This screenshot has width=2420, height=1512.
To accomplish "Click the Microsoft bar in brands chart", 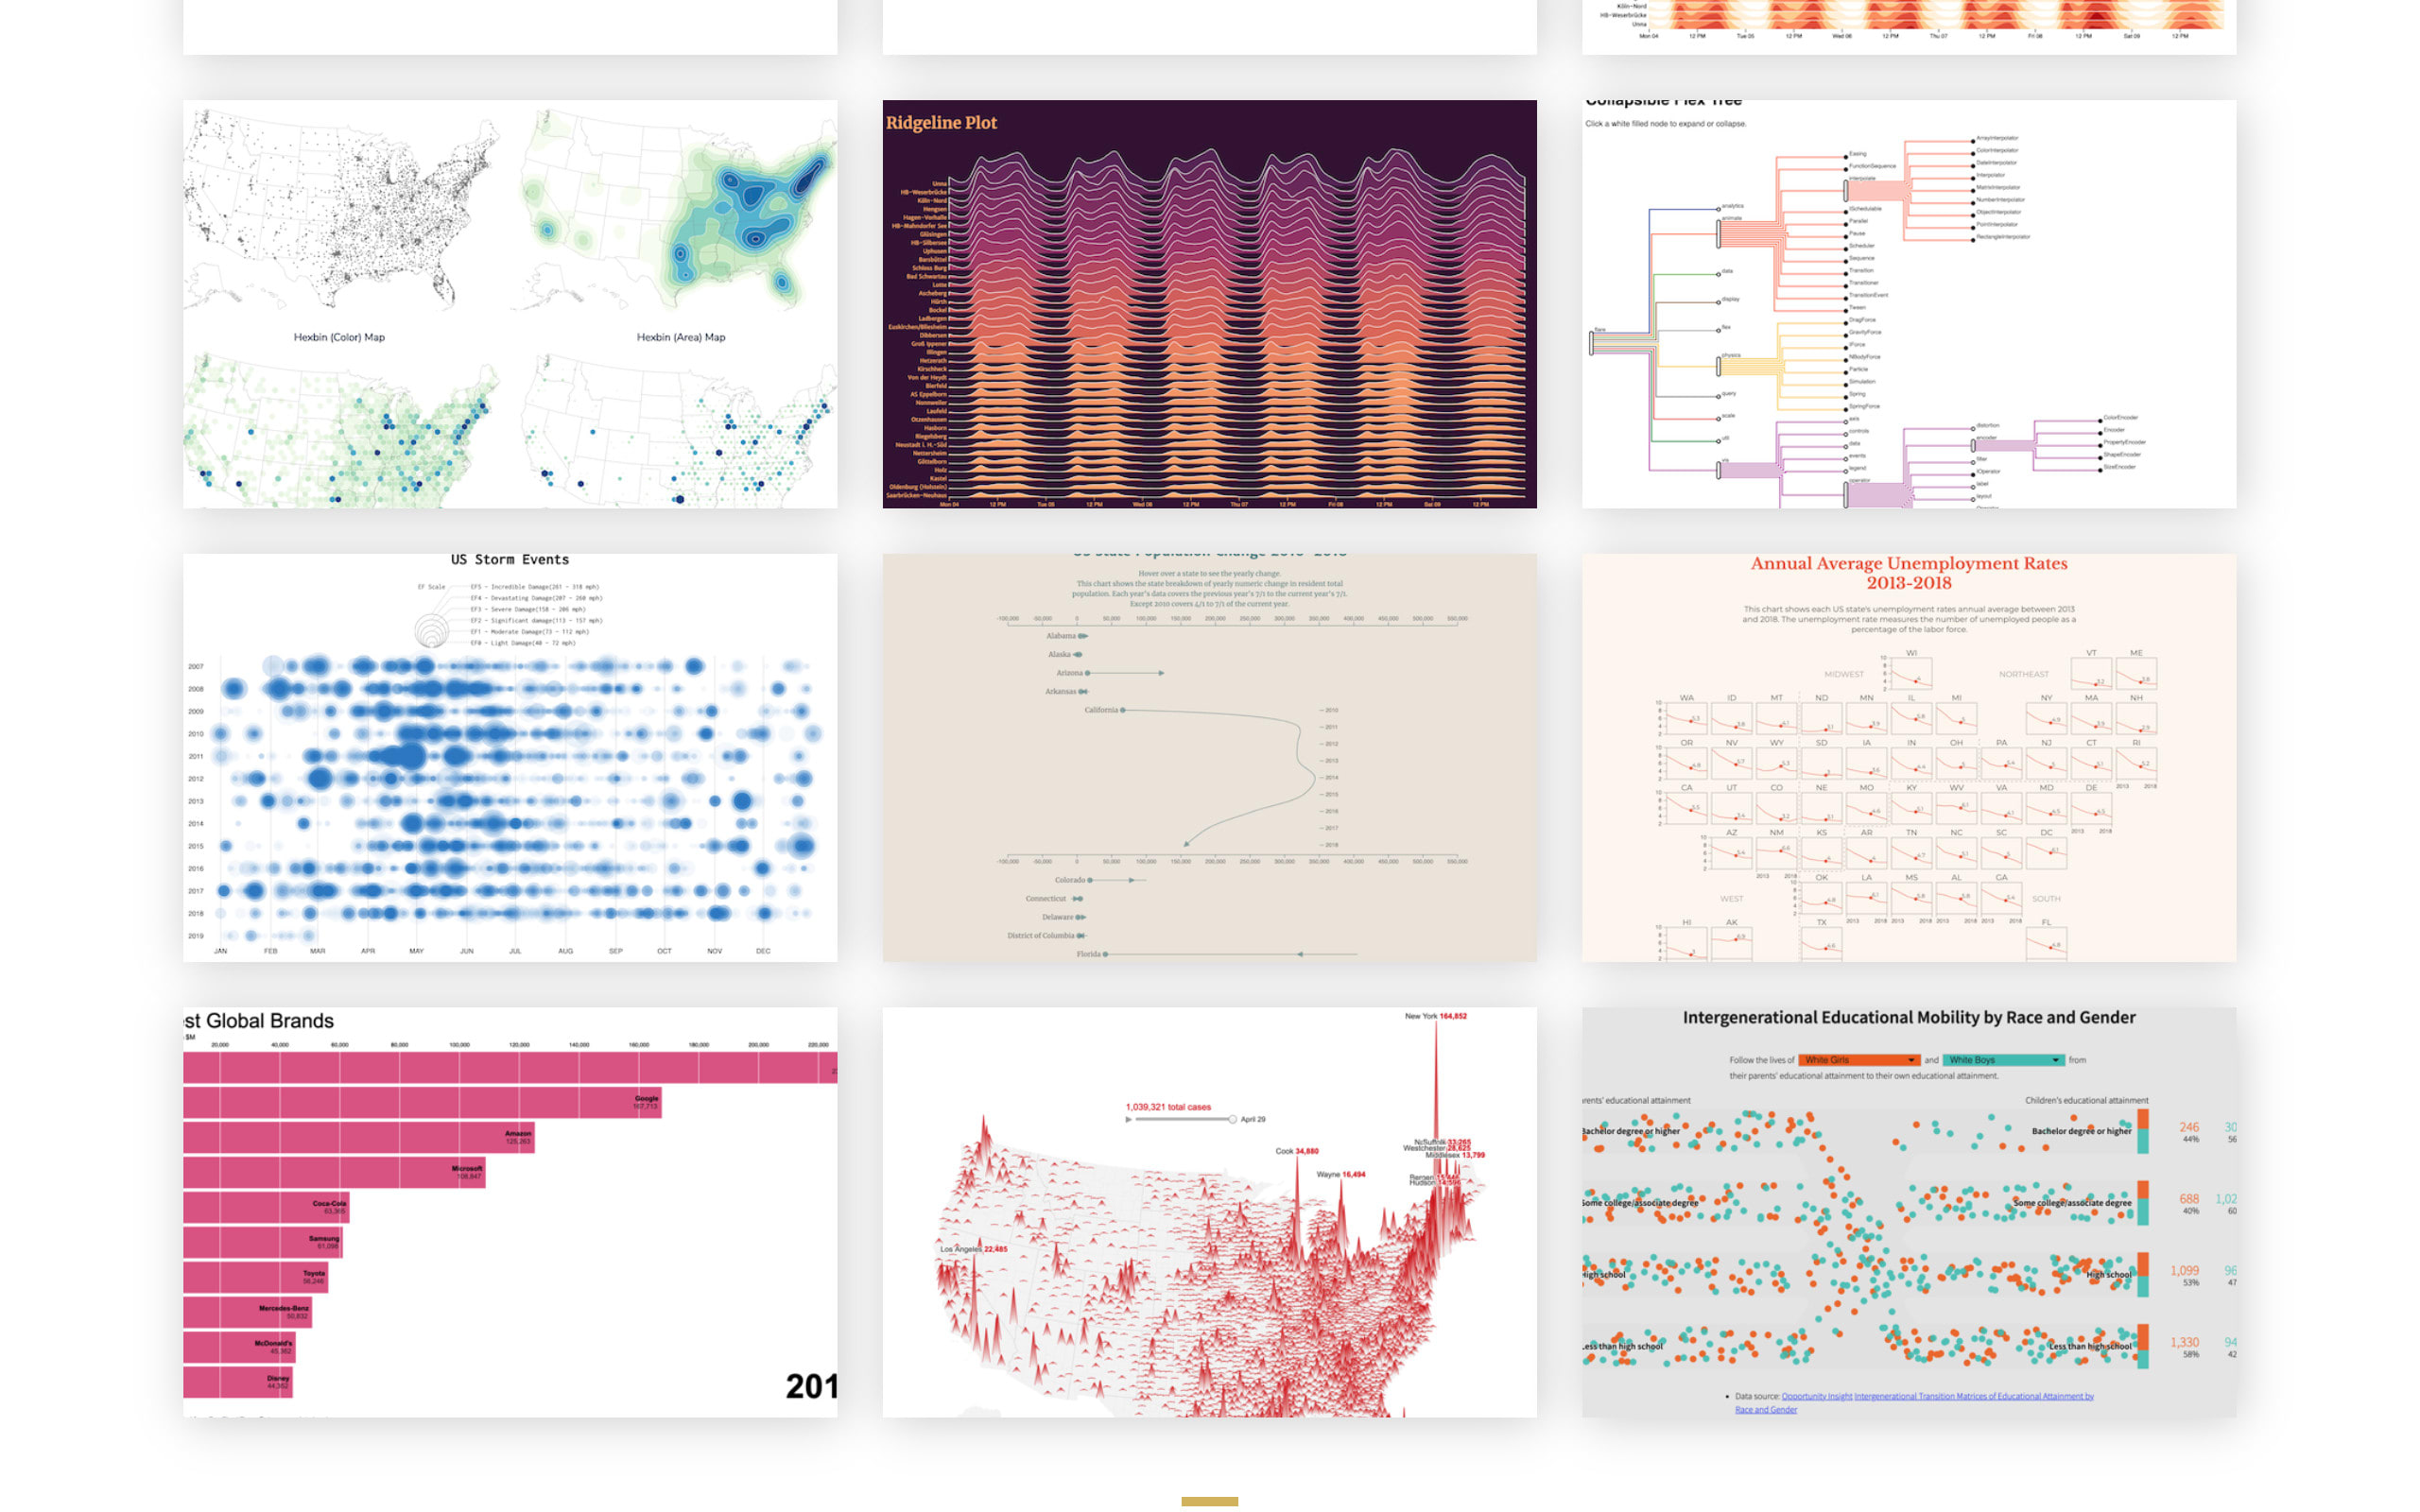I will coord(335,1172).
